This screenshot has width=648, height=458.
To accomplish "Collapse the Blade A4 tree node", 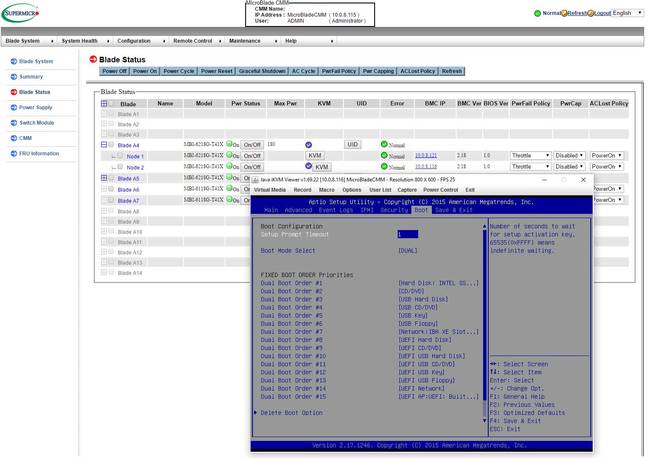I will [x=104, y=145].
